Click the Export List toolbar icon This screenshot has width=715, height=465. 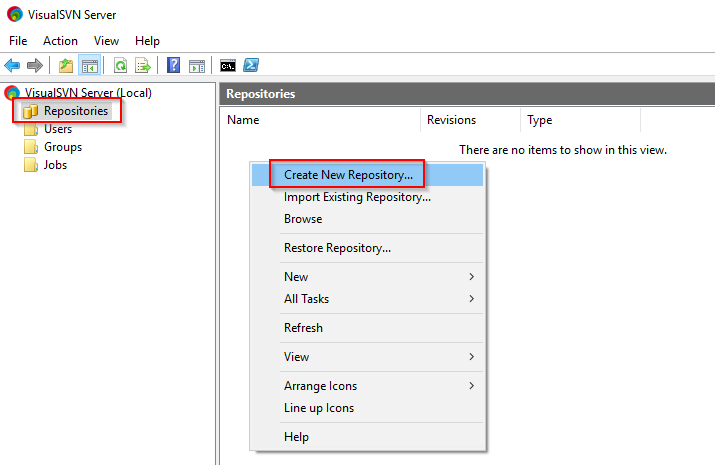pos(143,66)
